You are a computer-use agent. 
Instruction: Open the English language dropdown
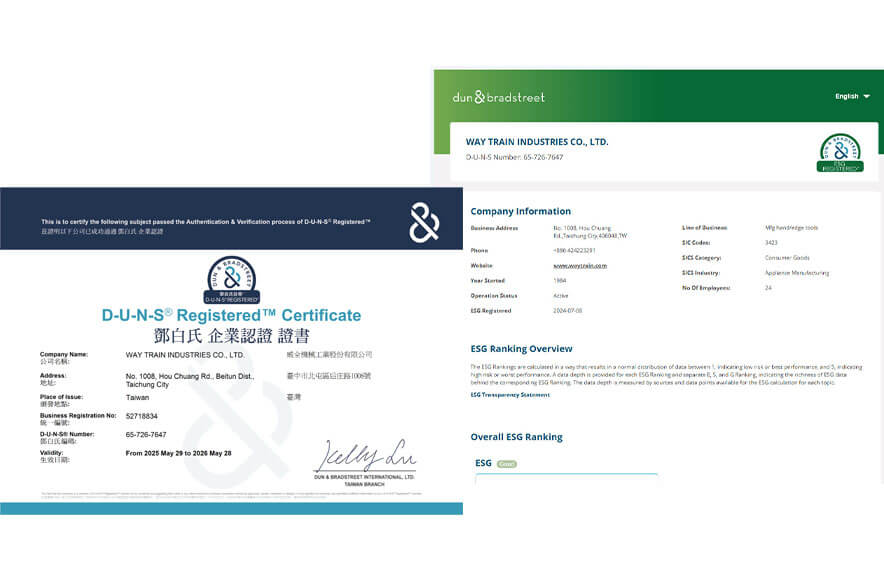pos(852,96)
